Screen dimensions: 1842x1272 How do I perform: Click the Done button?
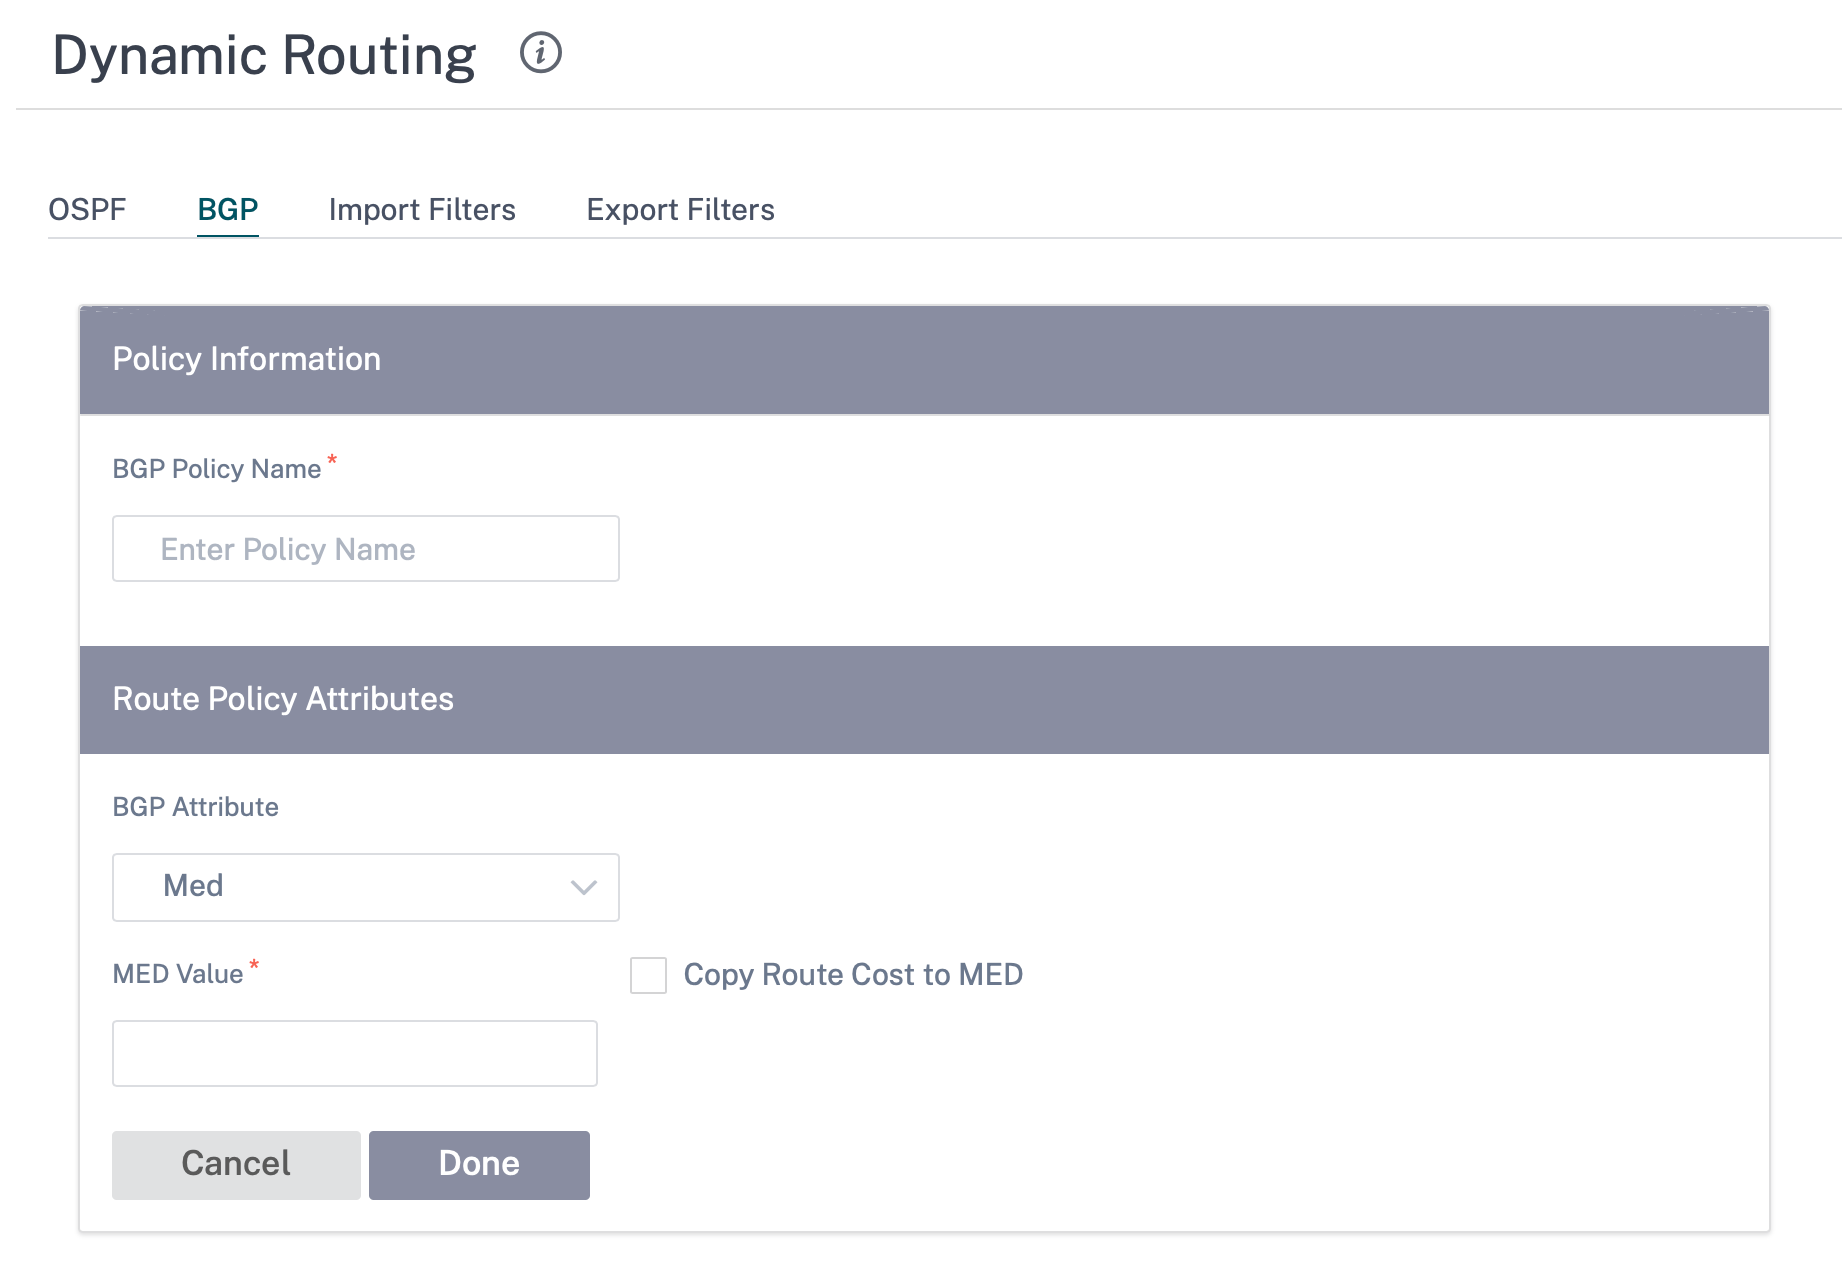[x=479, y=1165]
